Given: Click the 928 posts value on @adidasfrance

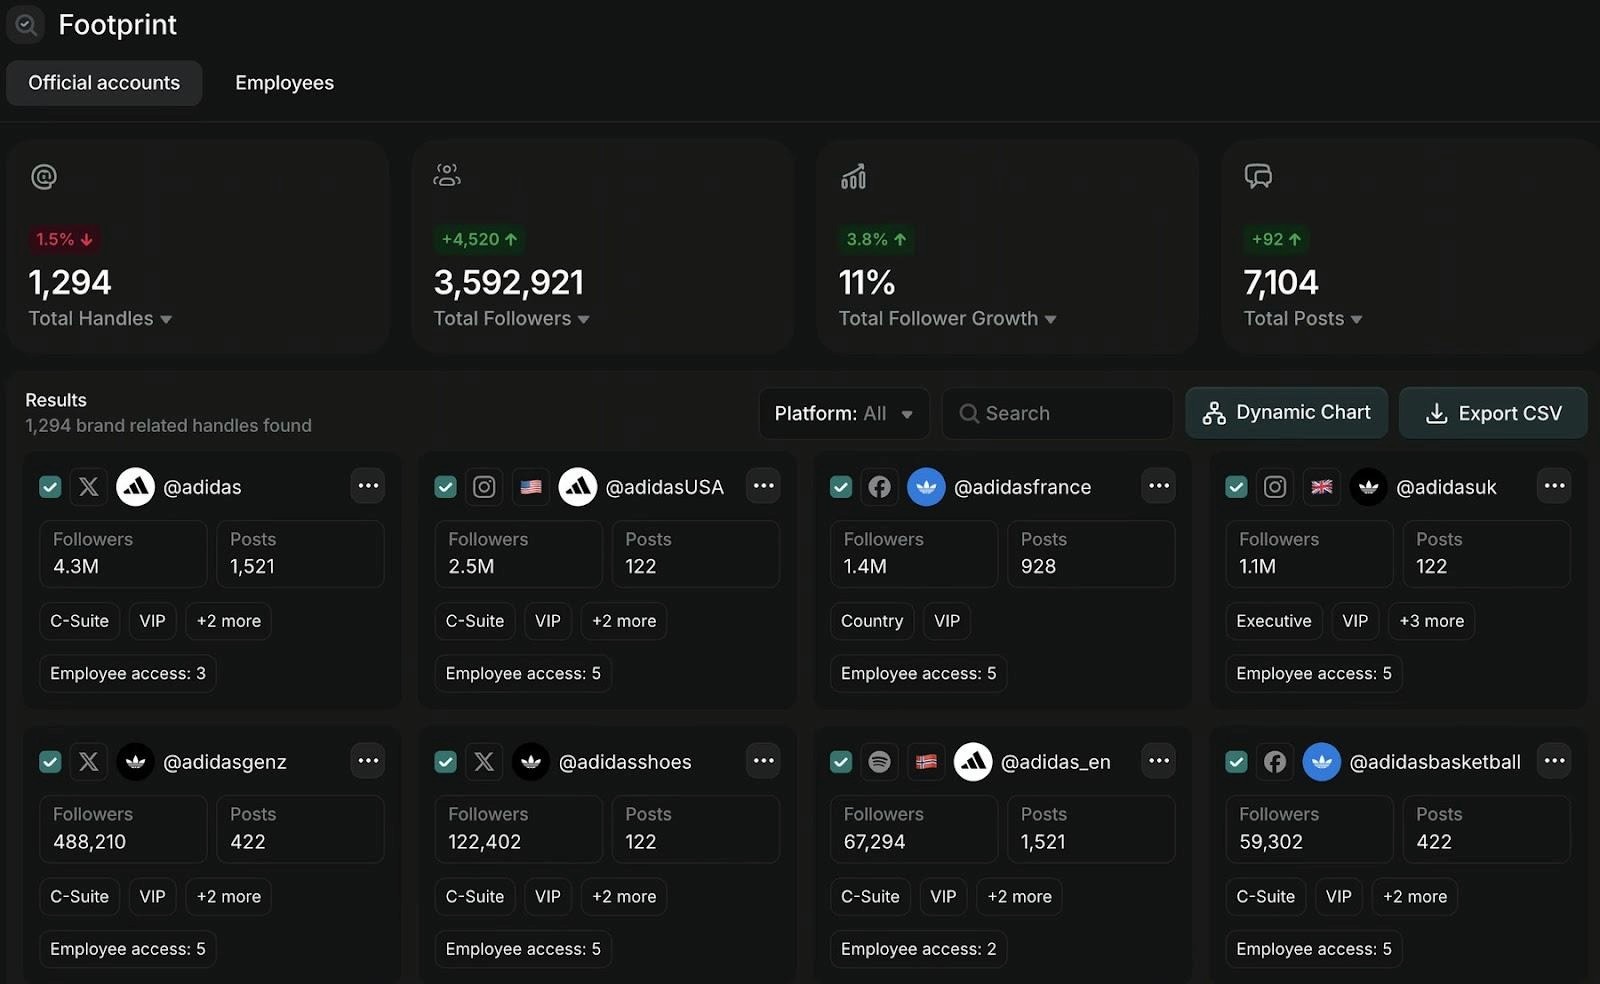Looking at the screenshot, I should [x=1039, y=567].
